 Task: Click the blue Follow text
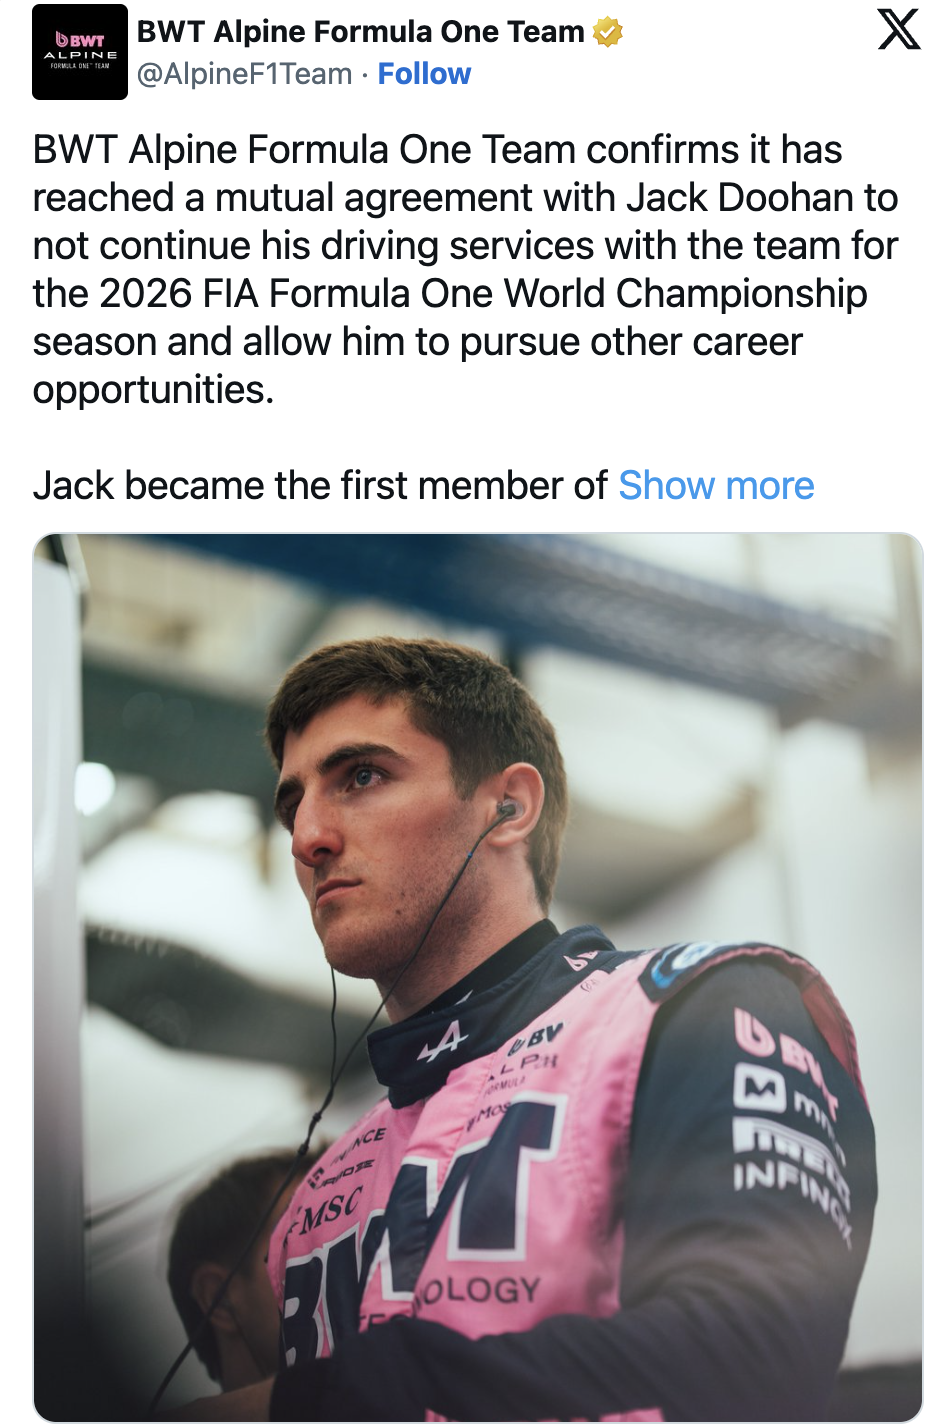[x=424, y=74]
